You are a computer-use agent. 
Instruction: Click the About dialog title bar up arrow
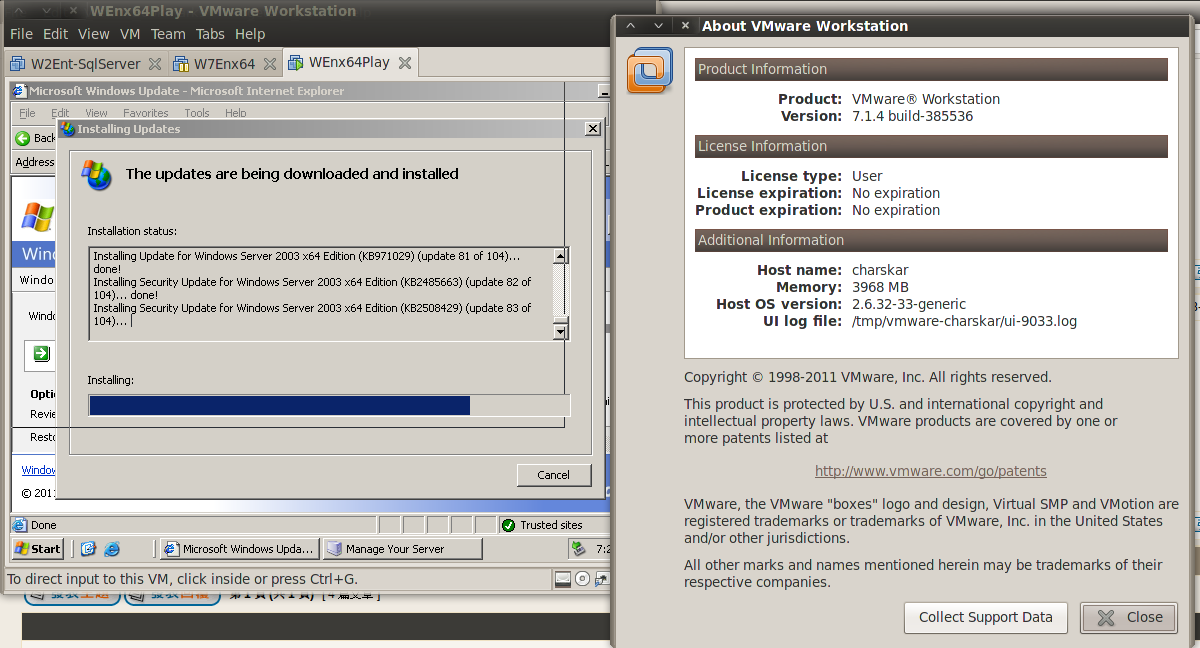click(629, 26)
